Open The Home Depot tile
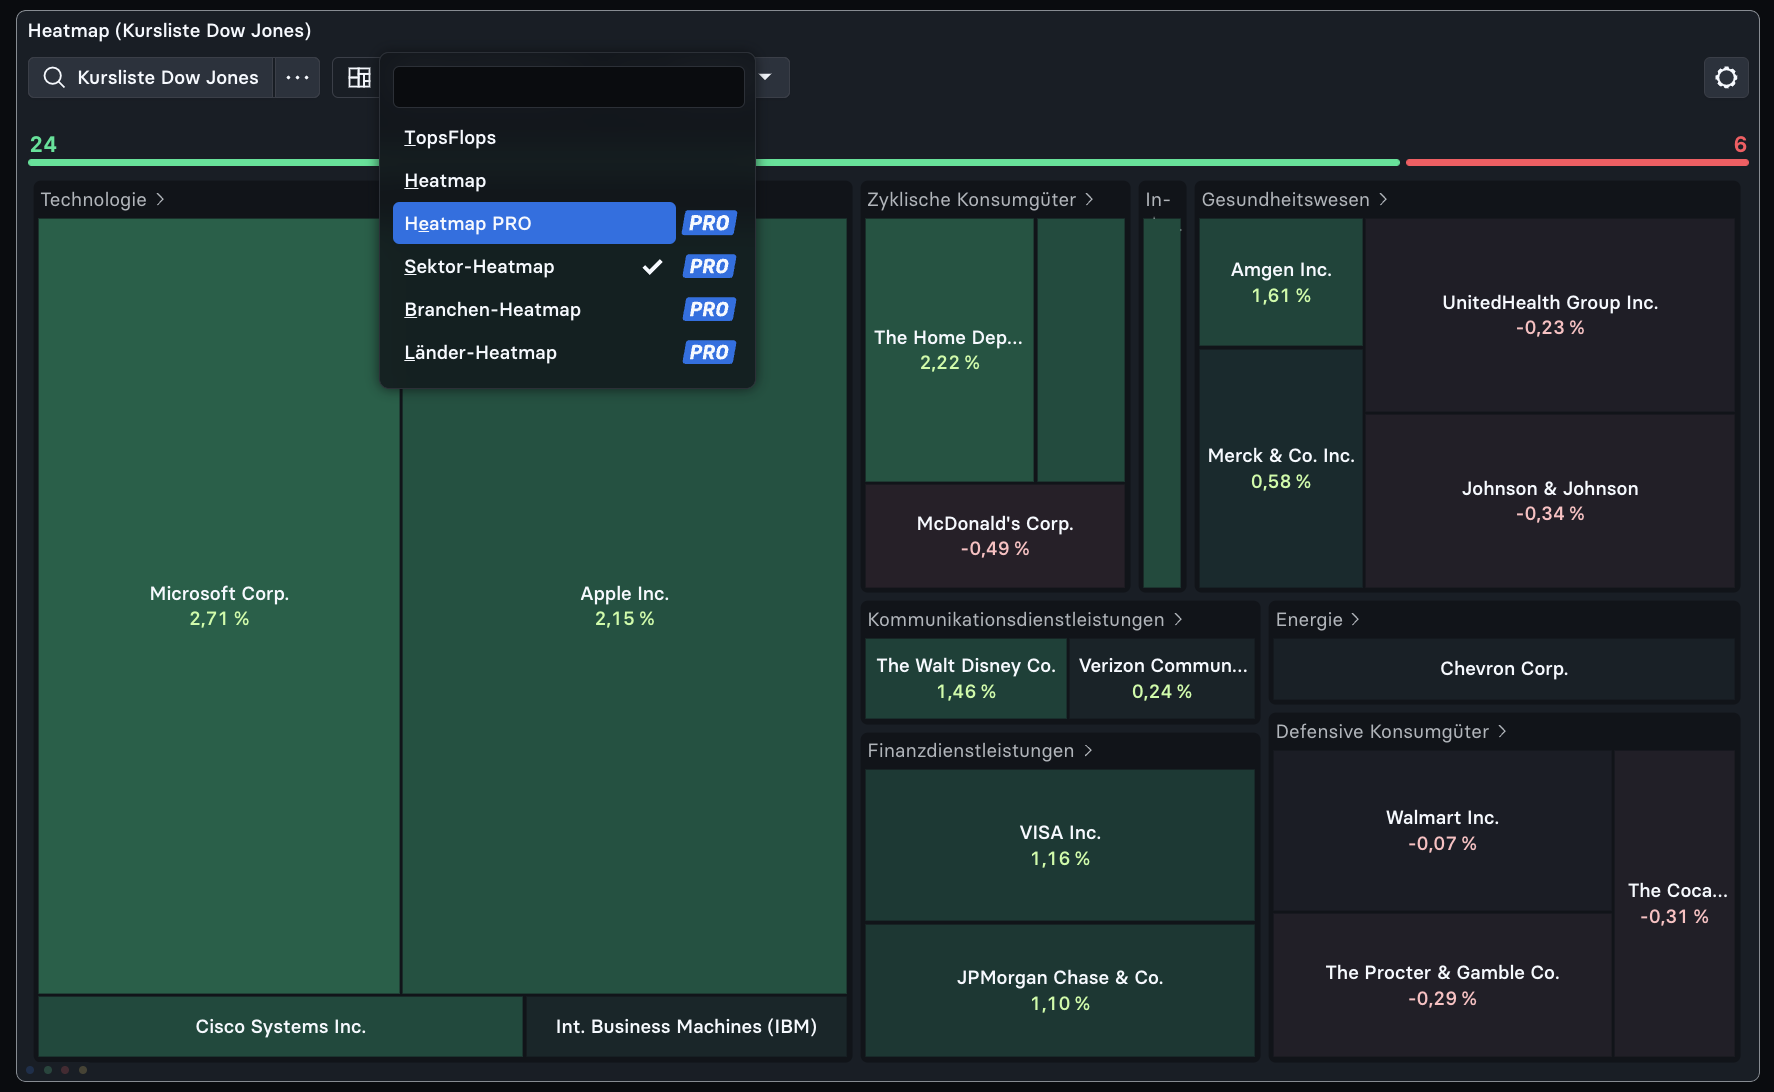1774x1092 pixels. coord(949,350)
